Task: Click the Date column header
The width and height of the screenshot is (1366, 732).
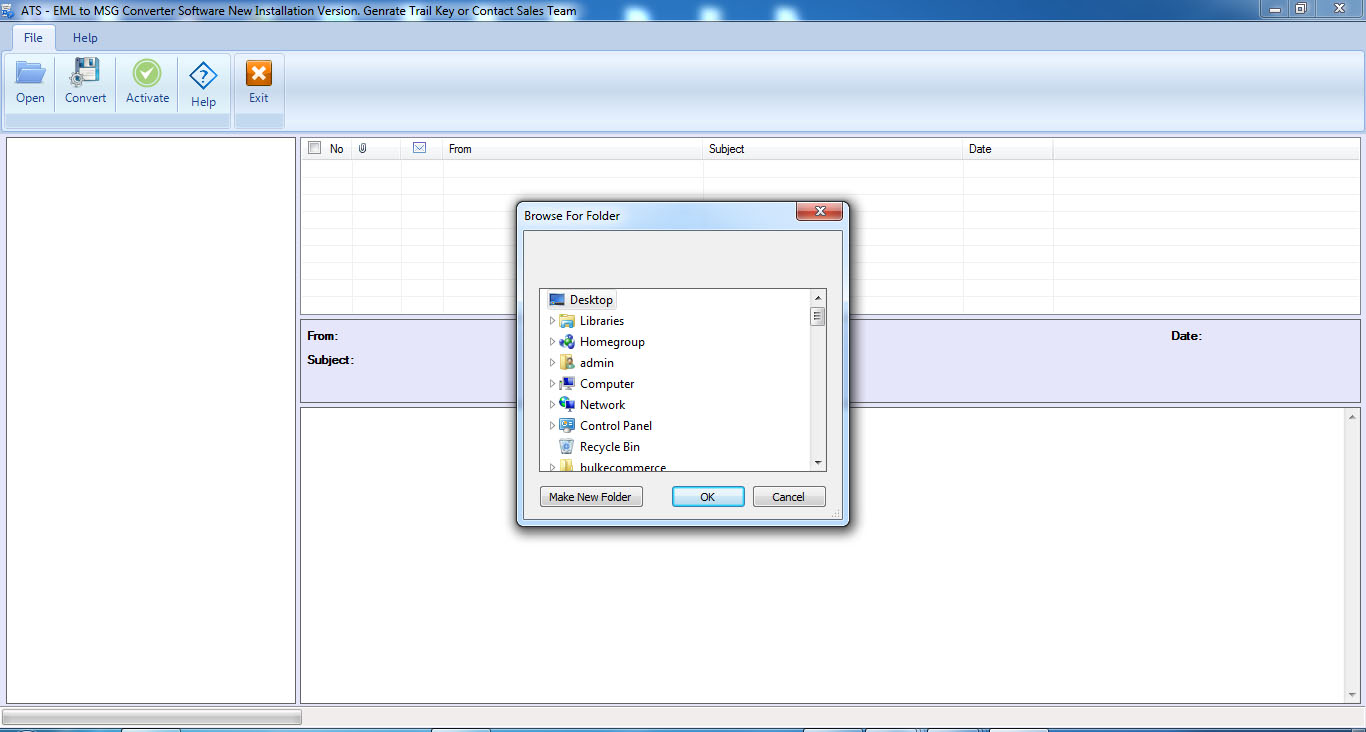Action: point(1008,149)
